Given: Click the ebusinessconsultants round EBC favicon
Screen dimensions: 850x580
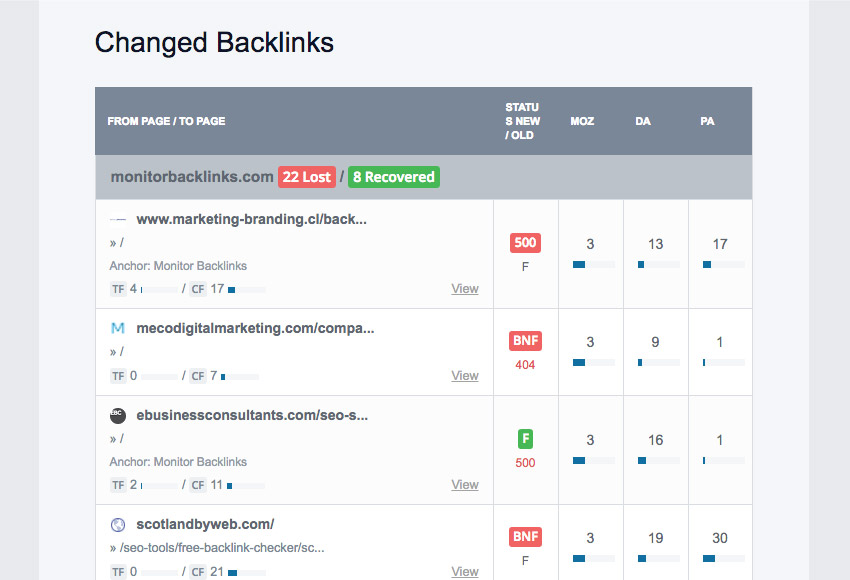Looking at the screenshot, I should pyautogui.click(x=118, y=416).
